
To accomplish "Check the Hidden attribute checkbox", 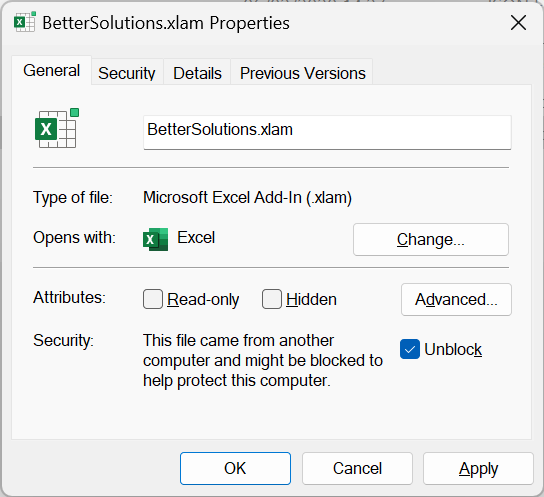I will click(x=272, y=299).
